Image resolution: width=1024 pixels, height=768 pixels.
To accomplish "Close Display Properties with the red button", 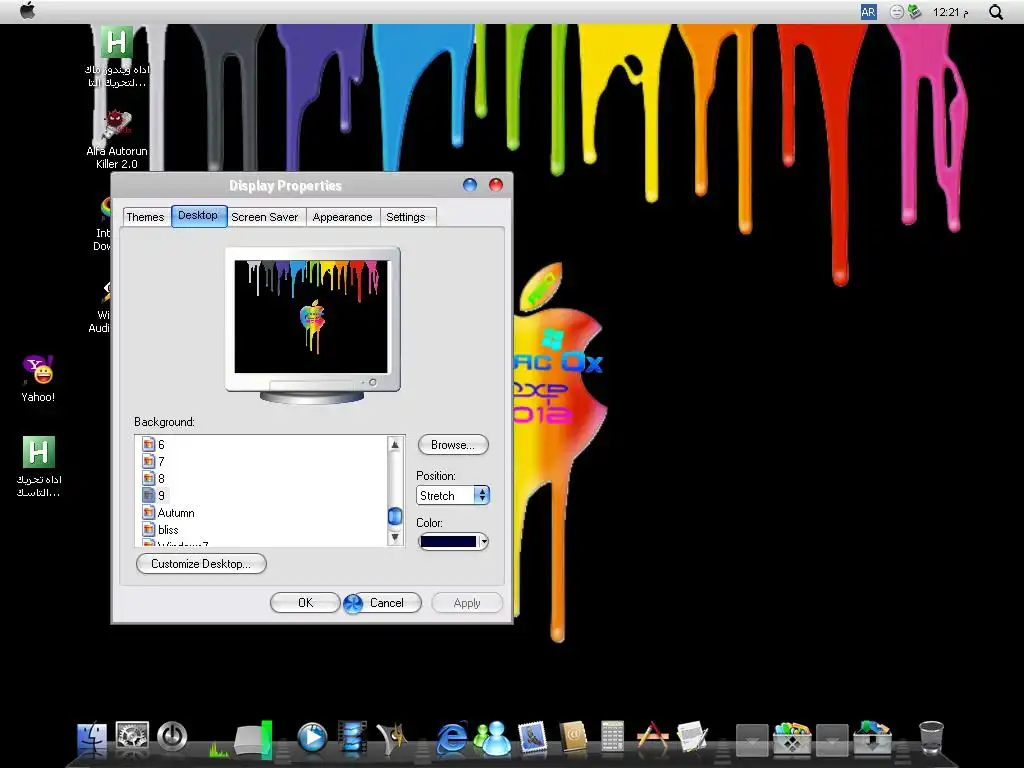I will pos(496,185).
